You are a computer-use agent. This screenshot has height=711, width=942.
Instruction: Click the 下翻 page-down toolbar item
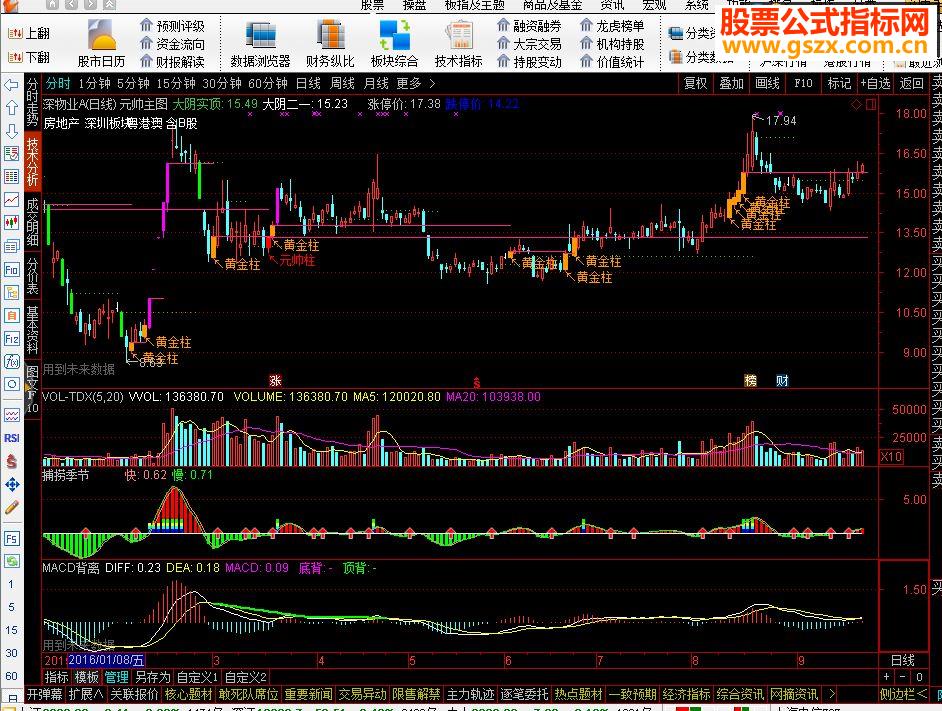29,57
